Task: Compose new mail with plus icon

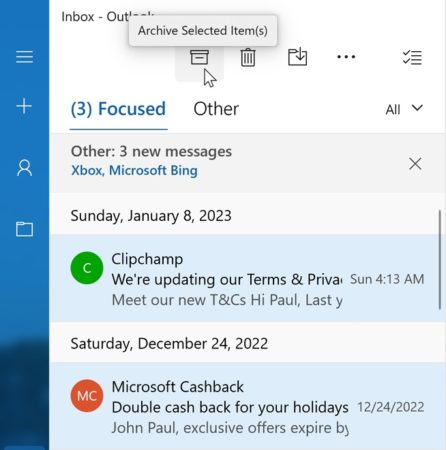Action: pyautogui.click(x=24, y=106)
